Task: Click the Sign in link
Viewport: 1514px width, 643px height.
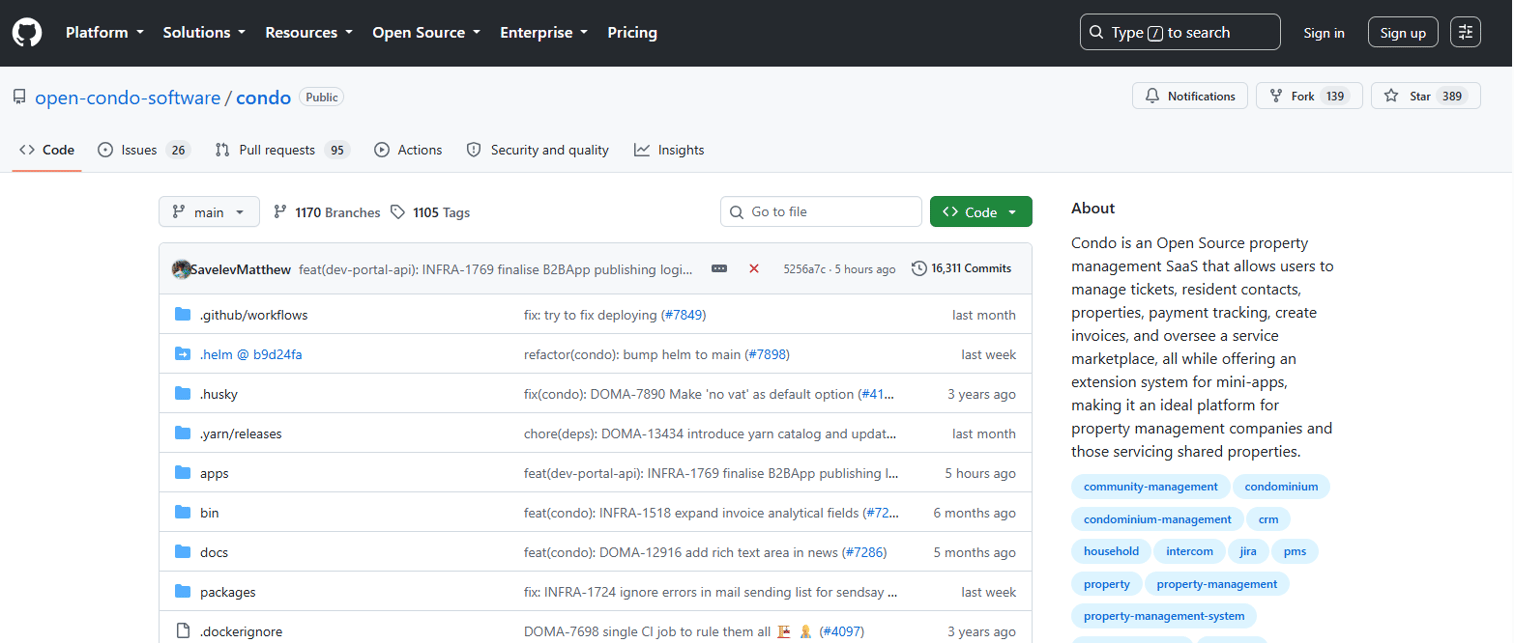Action: click(1324, 33)
